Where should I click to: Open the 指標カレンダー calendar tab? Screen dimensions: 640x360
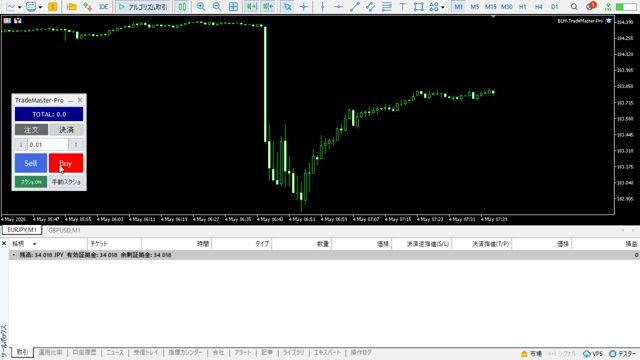185,352
